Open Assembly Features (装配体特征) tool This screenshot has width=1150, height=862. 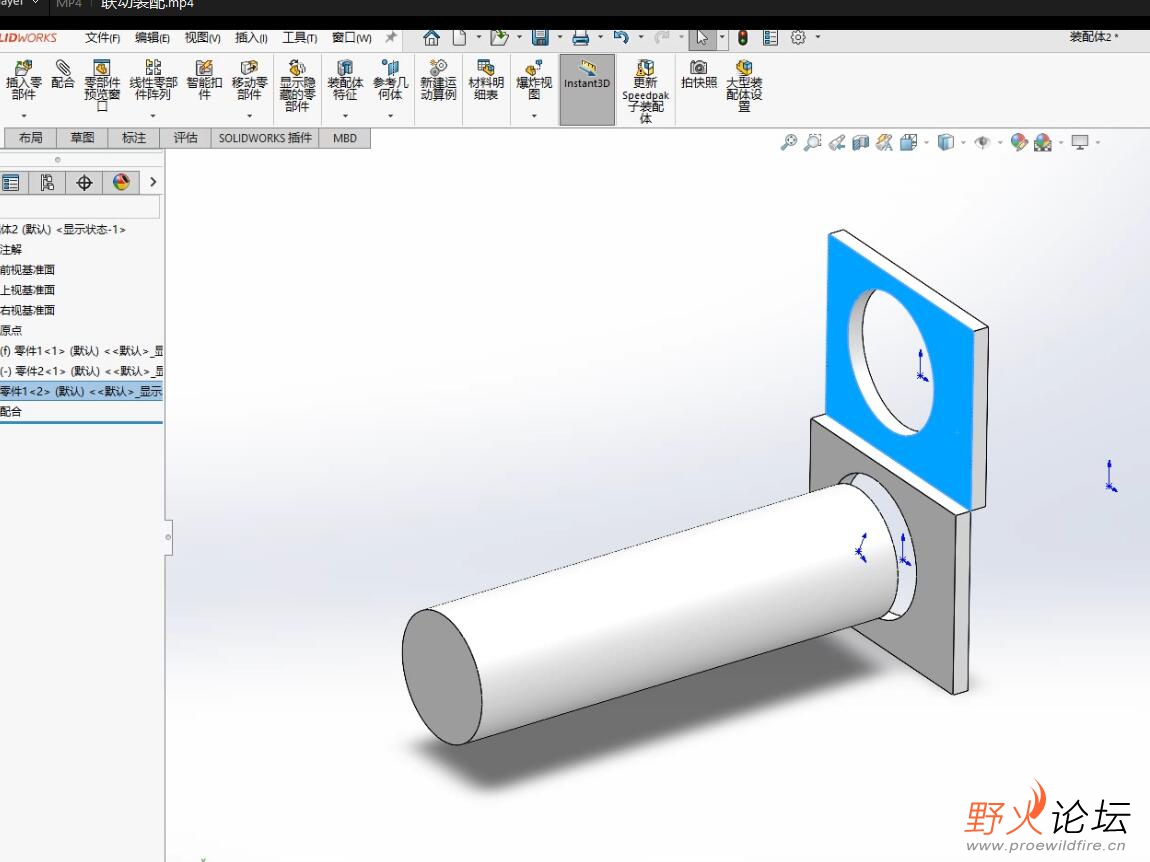coord(345,80)
